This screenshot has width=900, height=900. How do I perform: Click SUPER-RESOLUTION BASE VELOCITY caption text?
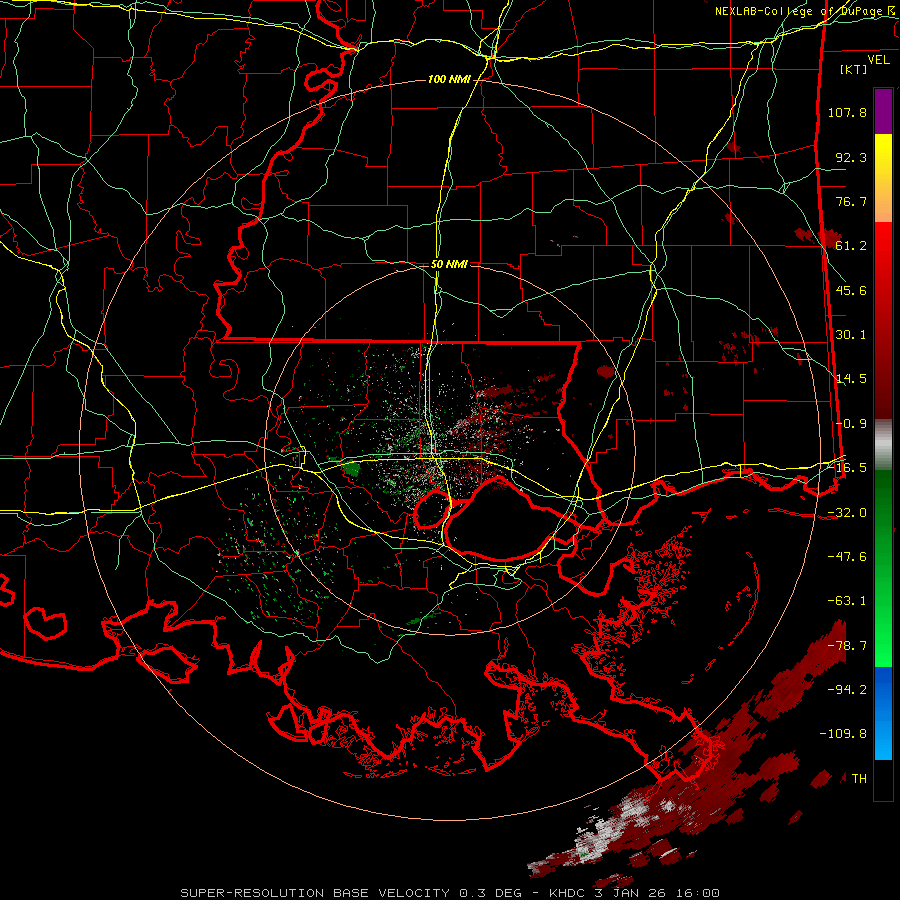coord(317,893)
